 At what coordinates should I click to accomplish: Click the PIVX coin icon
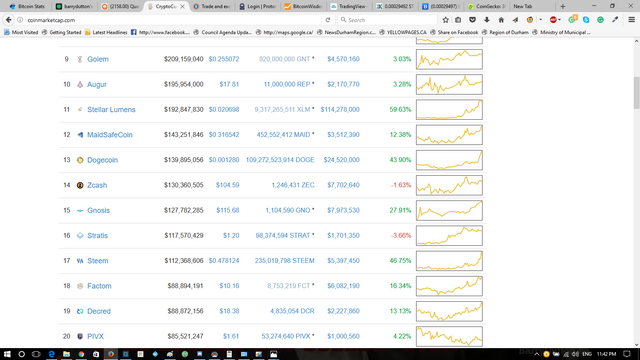coord(80,336)
